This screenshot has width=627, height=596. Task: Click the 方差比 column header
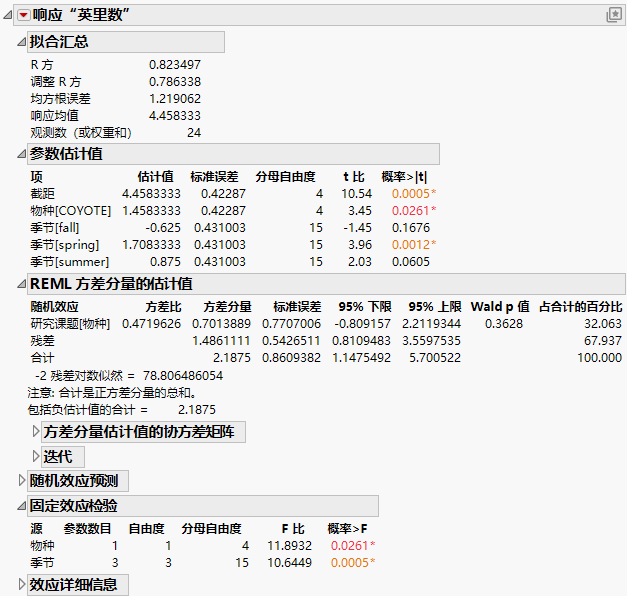164,307
